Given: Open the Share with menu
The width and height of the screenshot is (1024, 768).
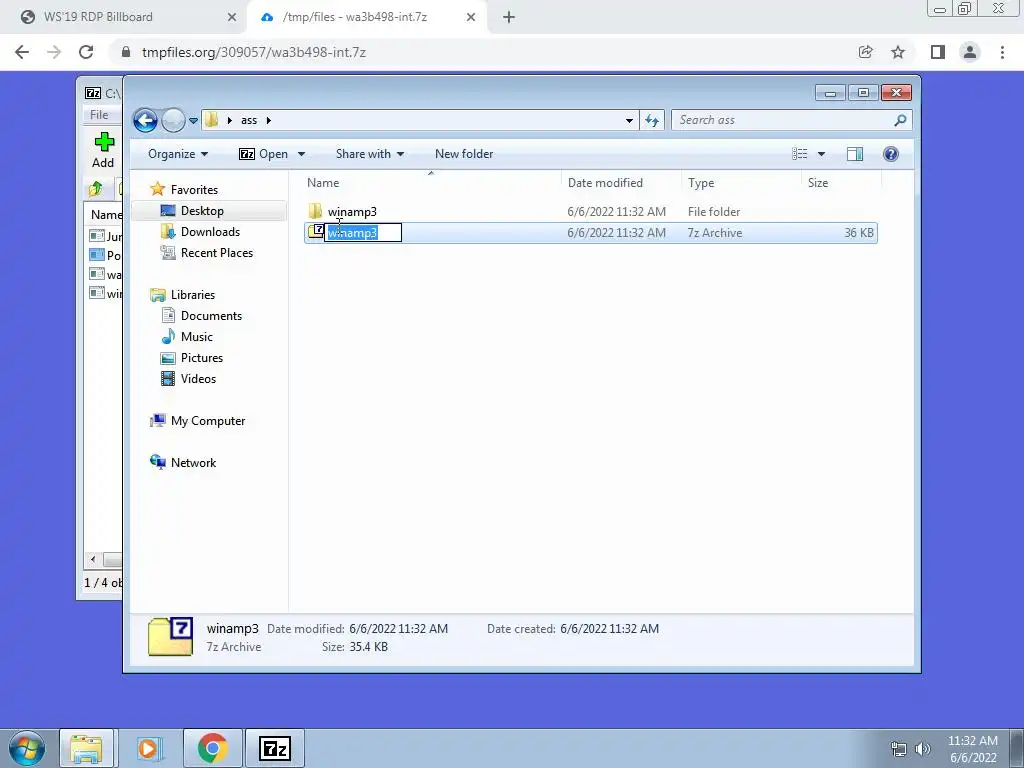Looking at the screenshot, I should [370, 154].
